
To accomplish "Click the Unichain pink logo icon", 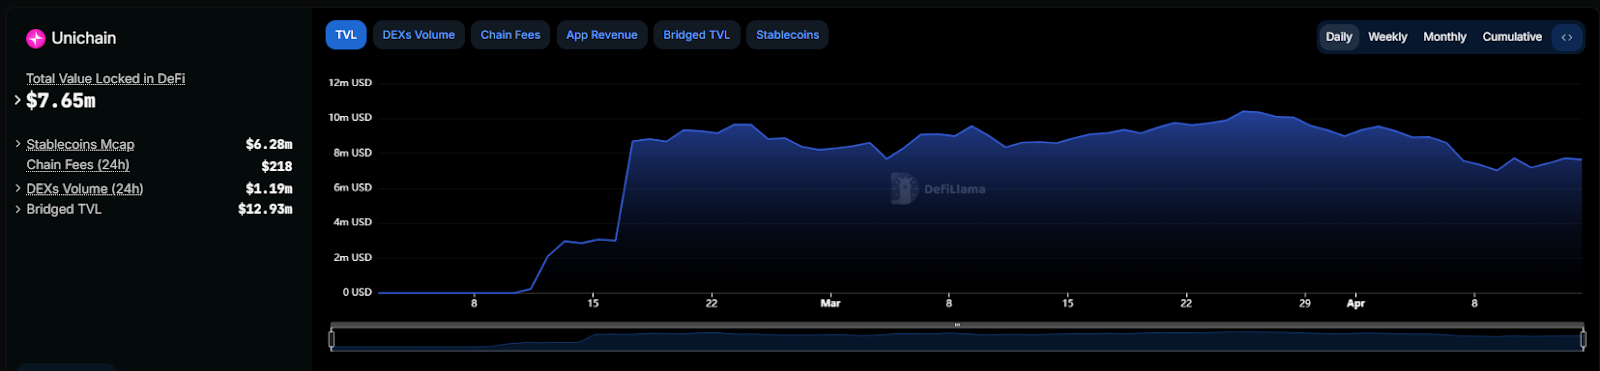I will coord(36,38).
